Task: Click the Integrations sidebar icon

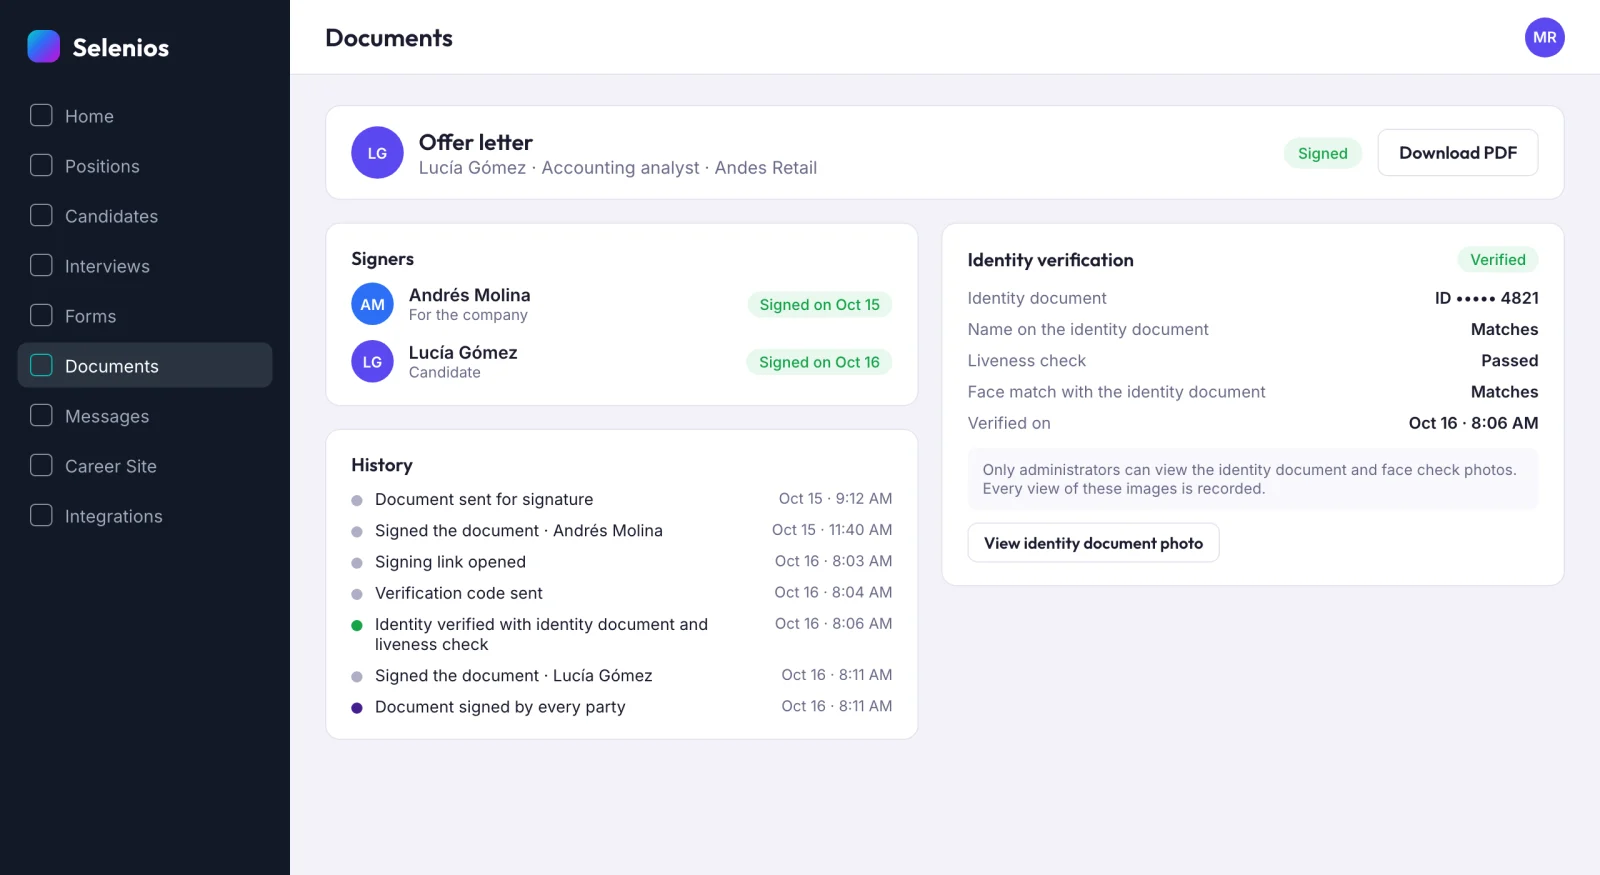Action: (x=41, y=515)
